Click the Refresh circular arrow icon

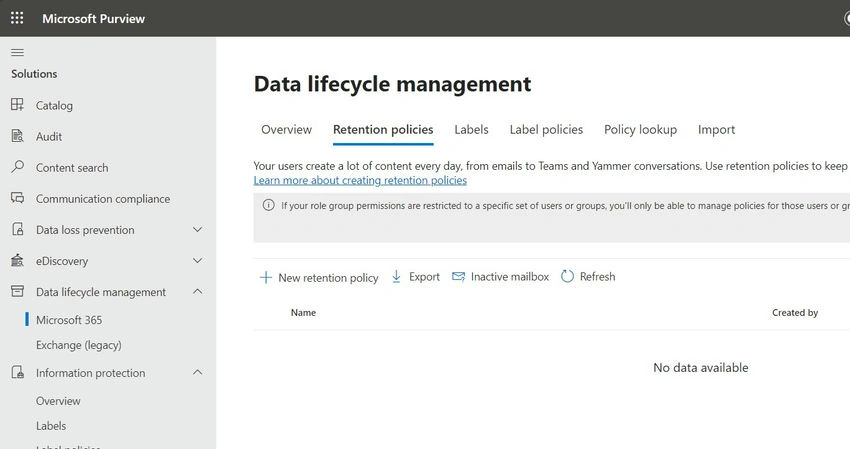coord(567,277)
